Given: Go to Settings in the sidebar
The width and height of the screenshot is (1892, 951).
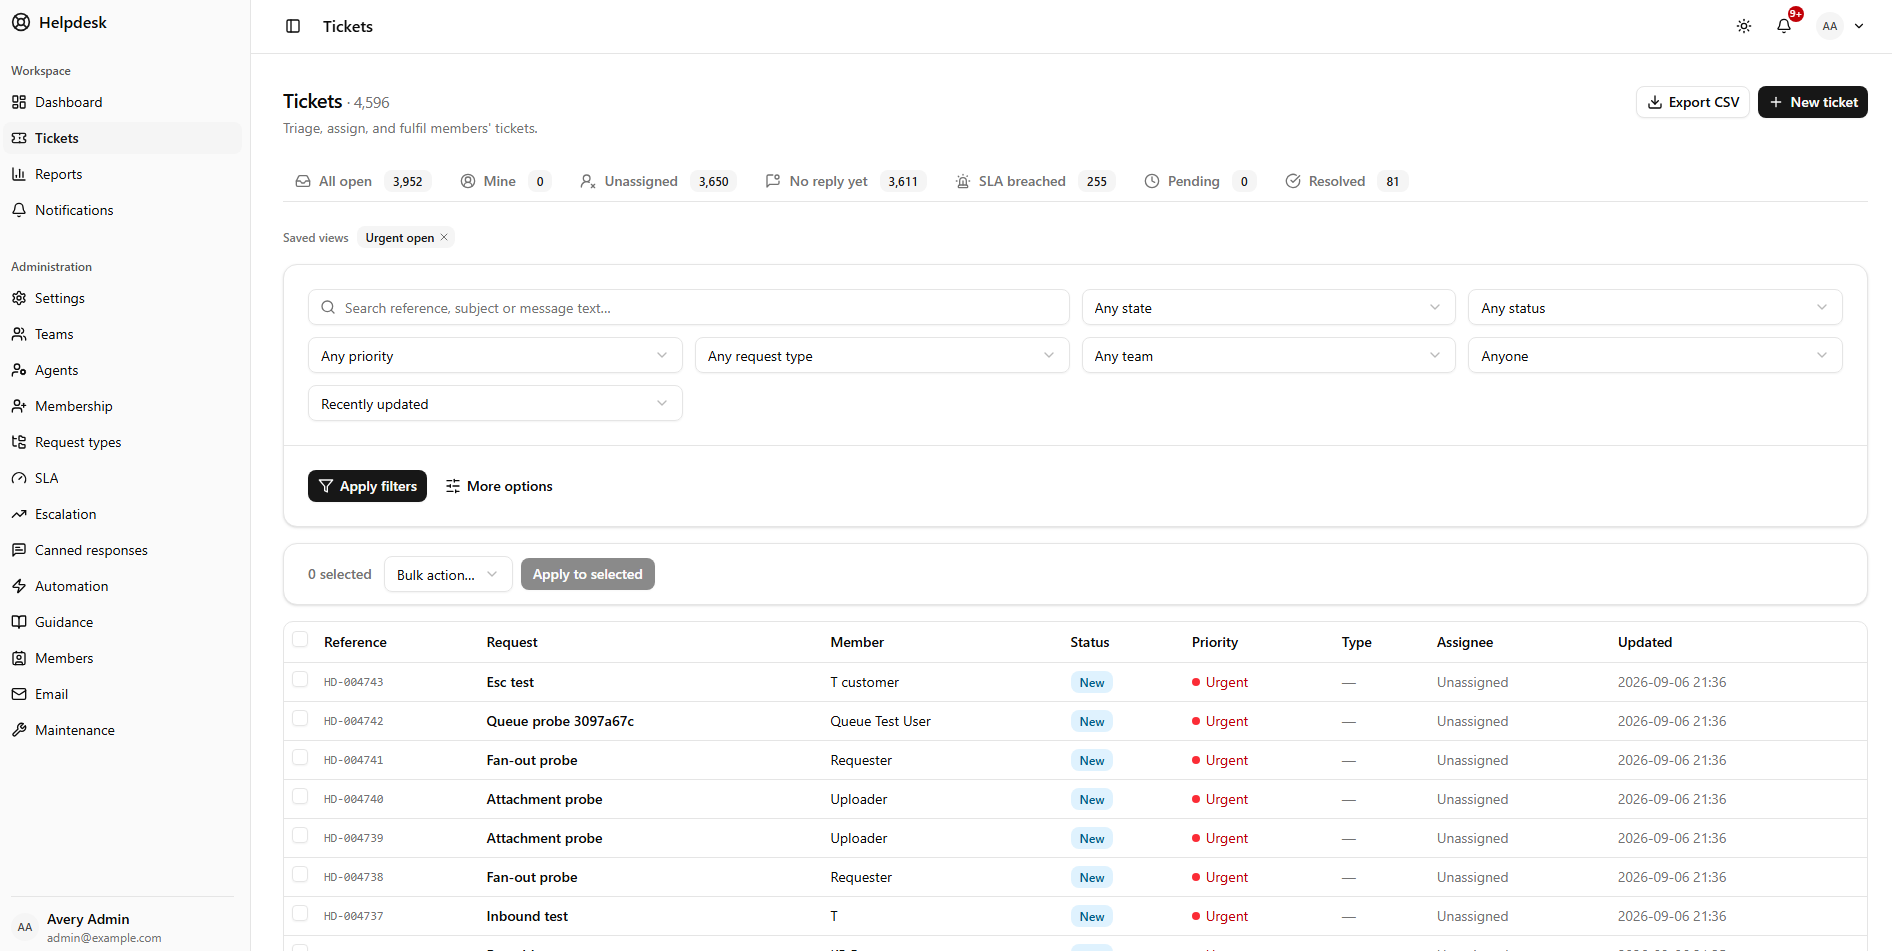Looking at the screenshot, I should [x=121, y=298].
